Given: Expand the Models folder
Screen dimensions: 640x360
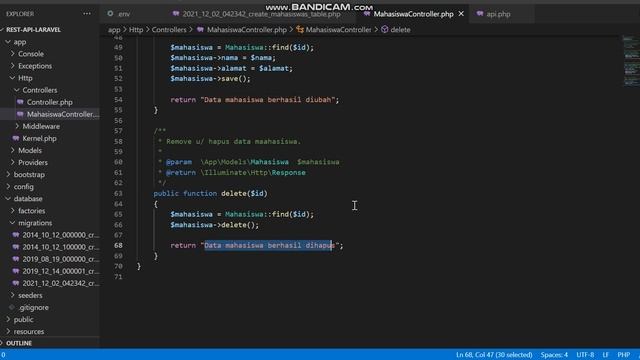Looking at the screenshot, I should coord(30,150).
